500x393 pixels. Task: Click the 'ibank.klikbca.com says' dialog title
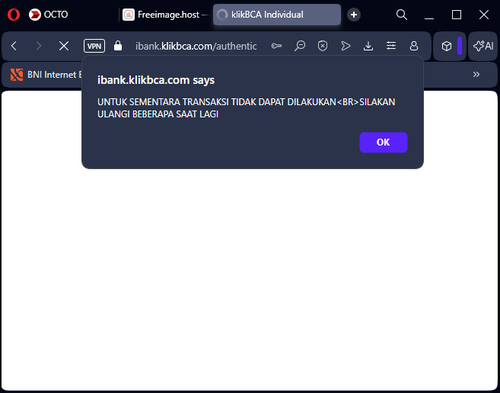[156, 80]
